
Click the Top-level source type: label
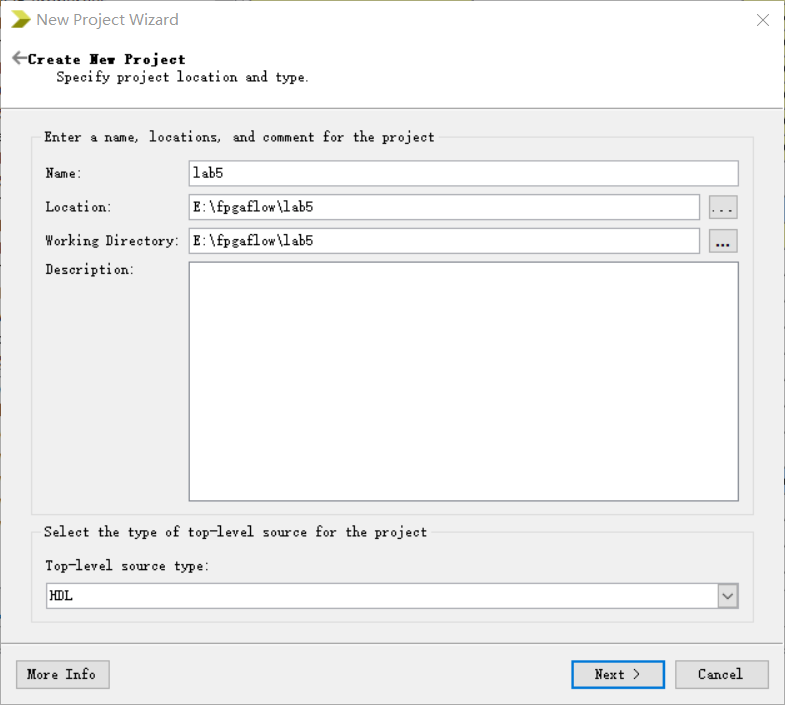click(127, 566)
